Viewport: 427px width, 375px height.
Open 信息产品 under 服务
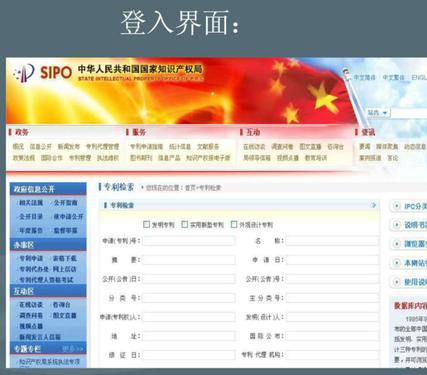(169, 158)
